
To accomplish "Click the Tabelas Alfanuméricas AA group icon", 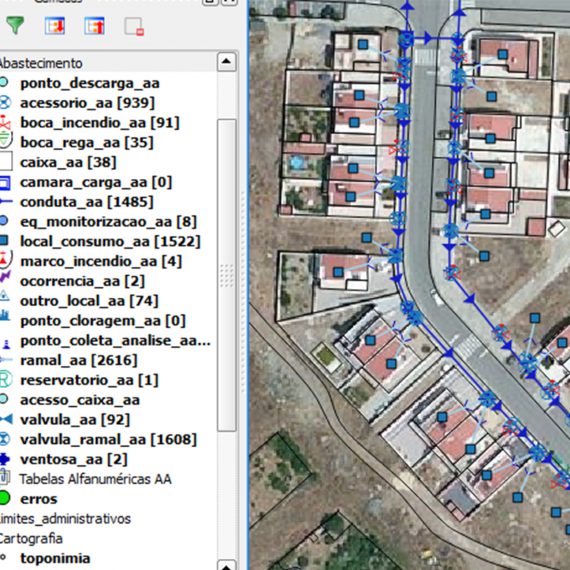I will (4, 477).
